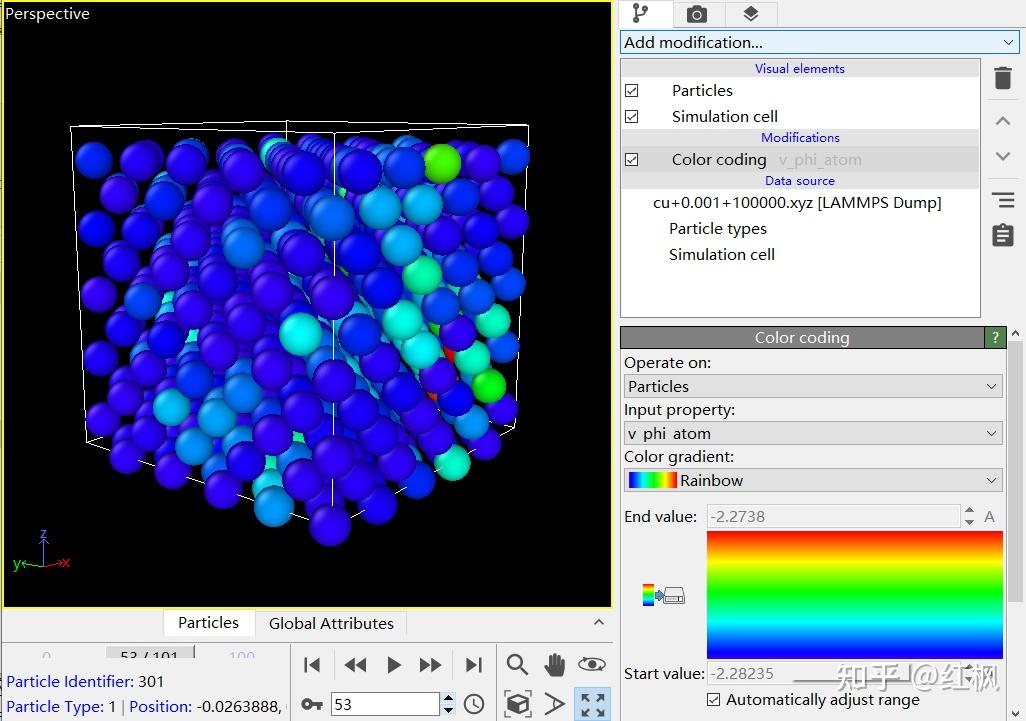
Task: Select the orbit camera eye tool
Action: point(592,665)
